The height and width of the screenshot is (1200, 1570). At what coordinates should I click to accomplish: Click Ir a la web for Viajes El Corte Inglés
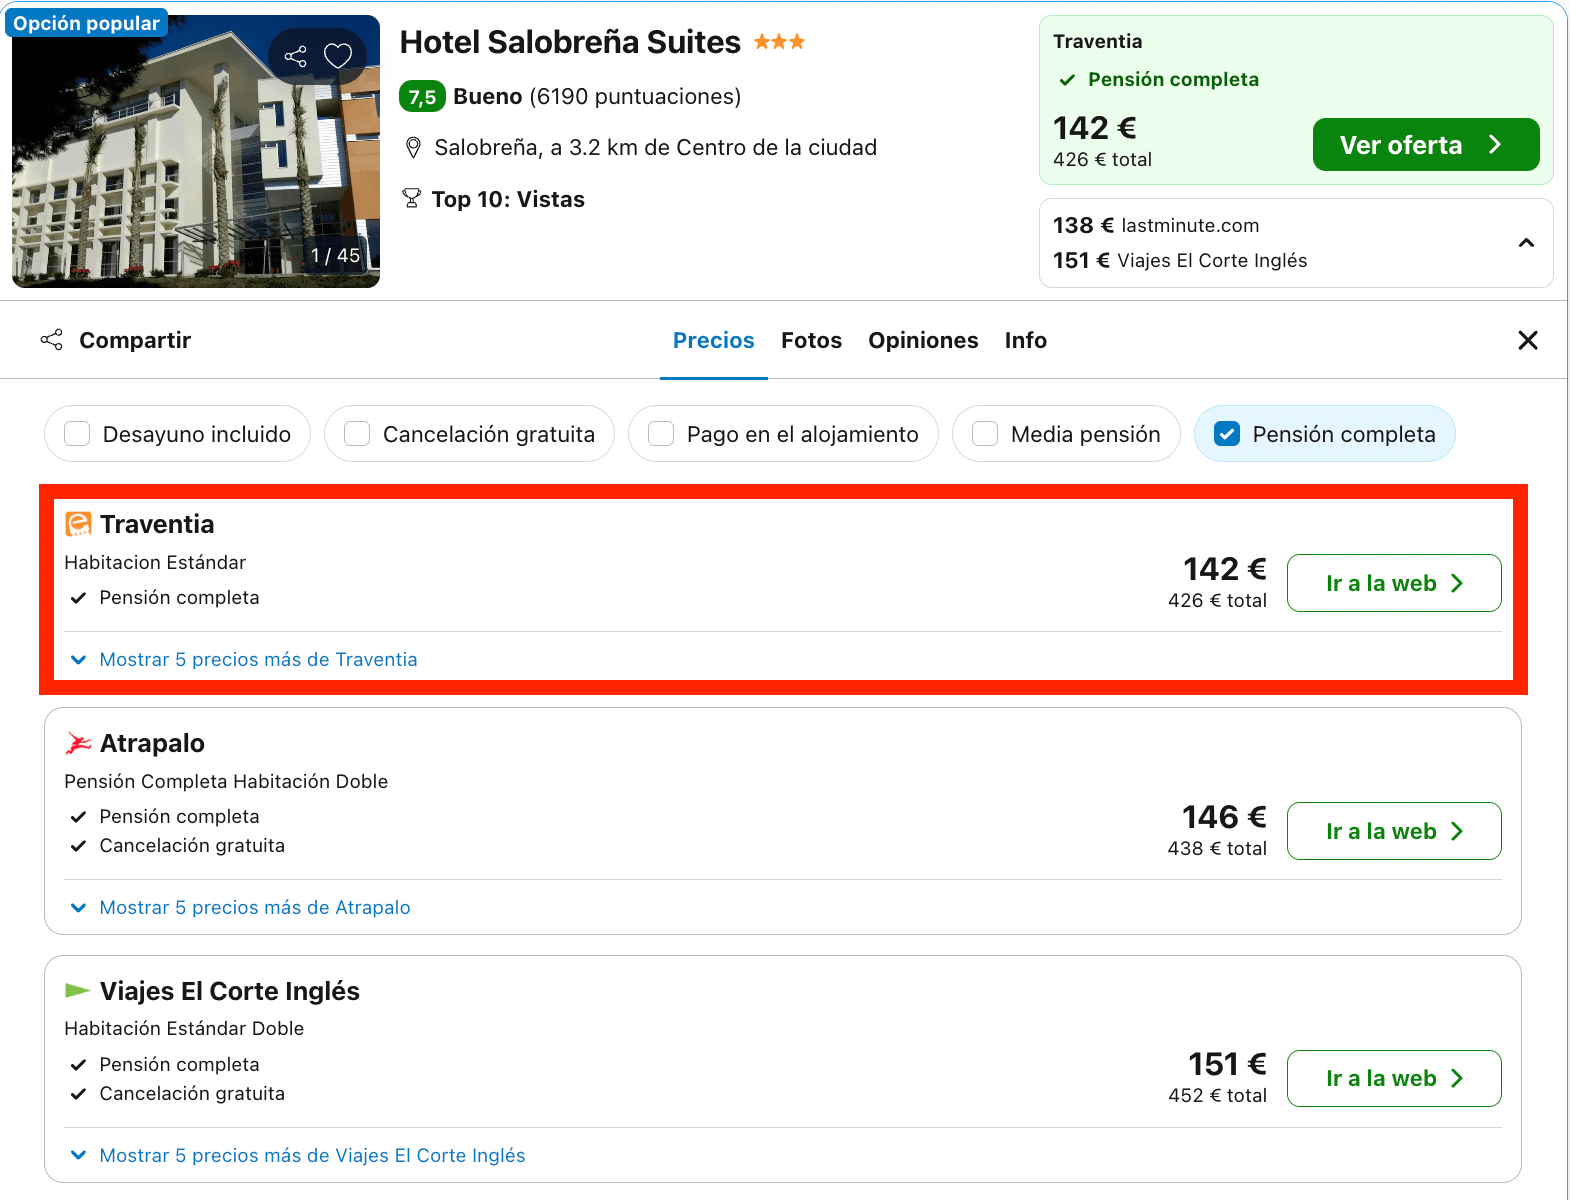coord(1394,1078)
